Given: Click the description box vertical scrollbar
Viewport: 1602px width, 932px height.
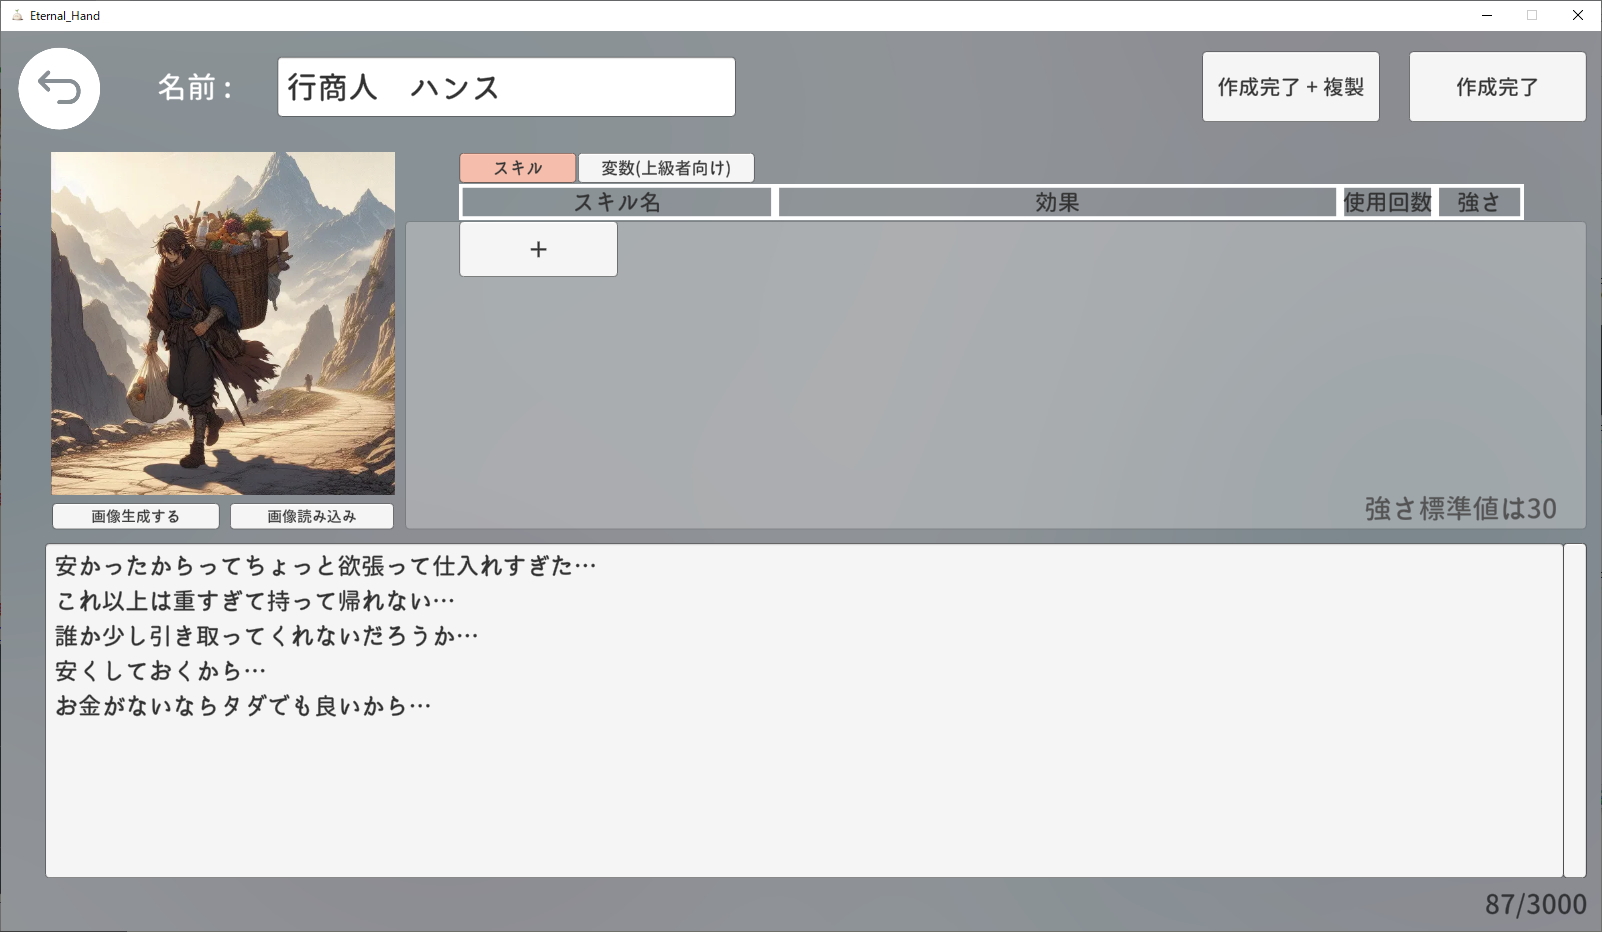Looking at the screenshot, I should (x=1575, y=710).
